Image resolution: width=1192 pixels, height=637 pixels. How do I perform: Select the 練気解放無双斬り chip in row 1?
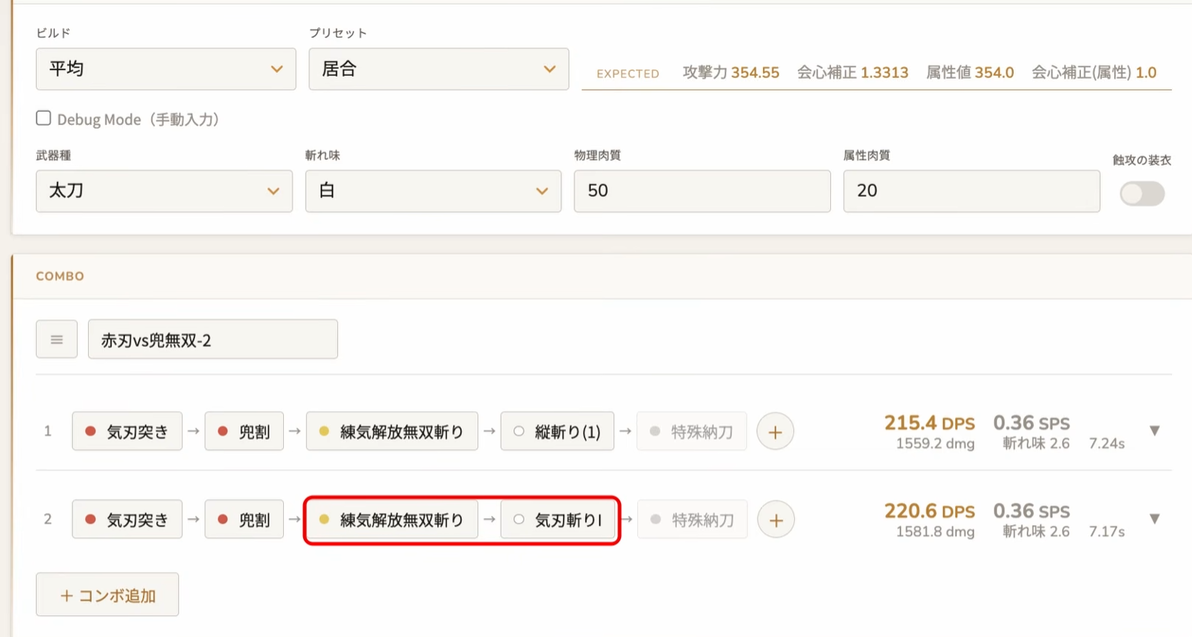[x=392, y=432]
